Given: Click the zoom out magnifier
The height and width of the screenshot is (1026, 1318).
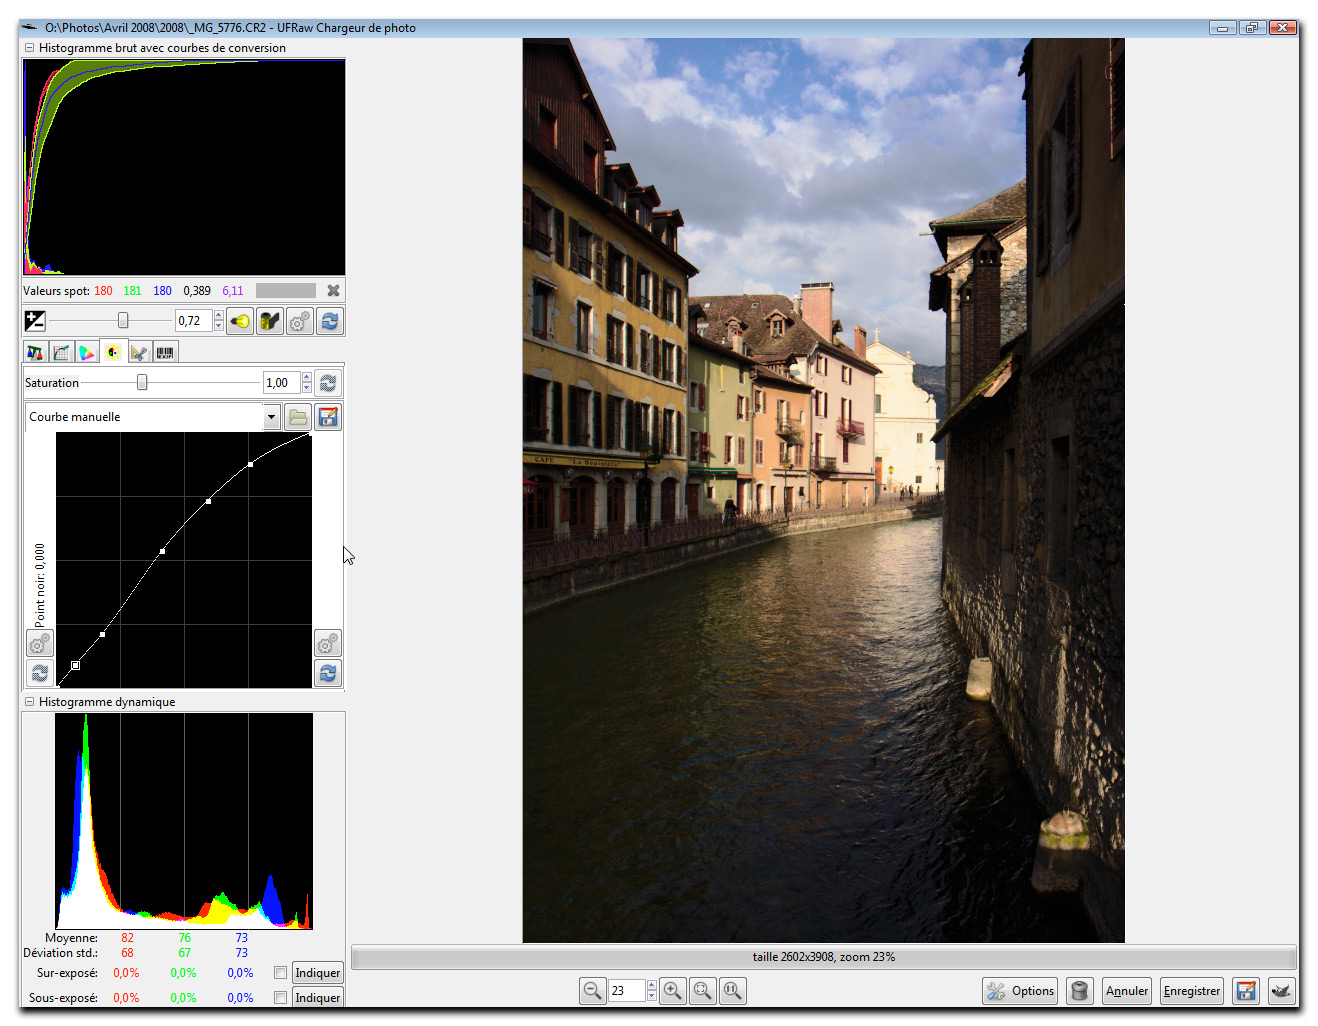Looking at the screenshot, I should pos(593,991).
